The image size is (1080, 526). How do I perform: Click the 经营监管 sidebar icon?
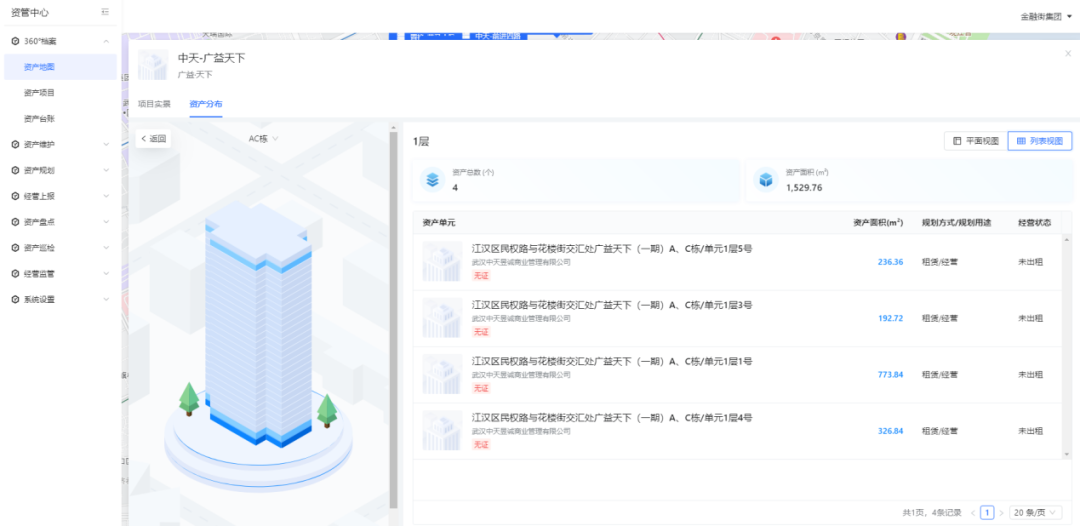(x=15, y=273)
